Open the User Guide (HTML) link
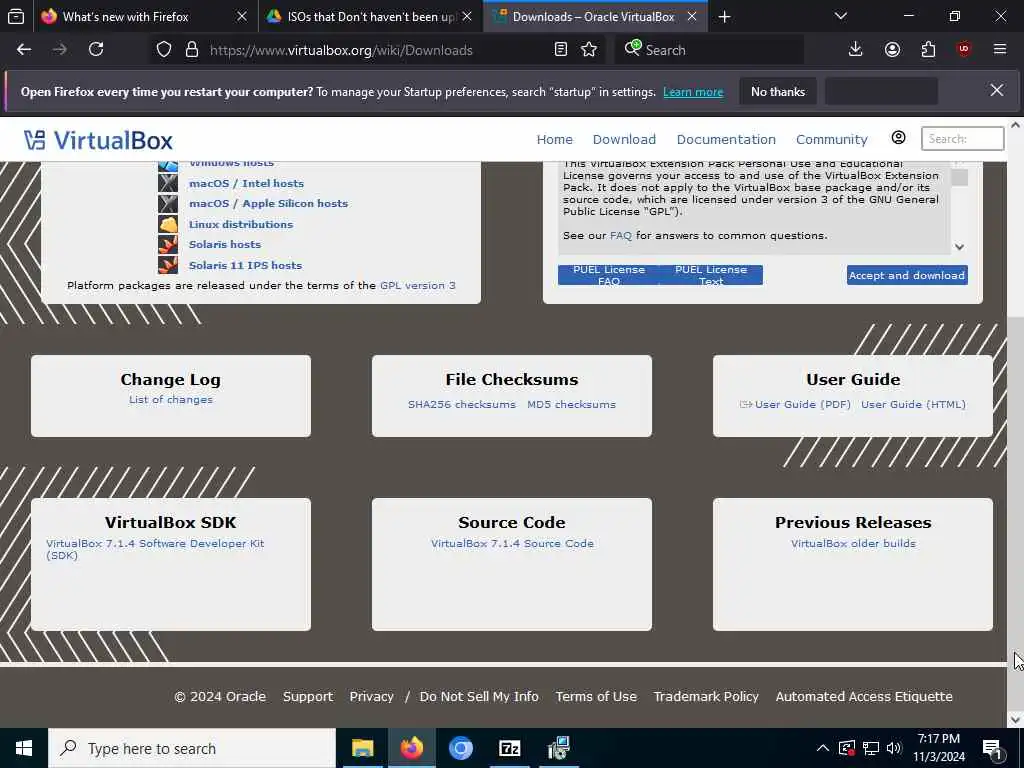Viewport: 1024px width, 768px height. coord(913,404)
